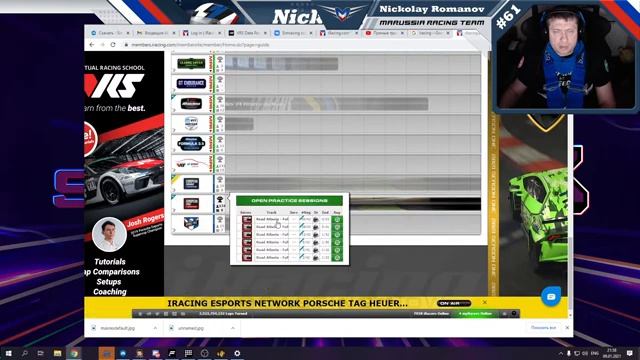
Task: Open File Explorer from taskbar
Action: [x=58, y=353]
